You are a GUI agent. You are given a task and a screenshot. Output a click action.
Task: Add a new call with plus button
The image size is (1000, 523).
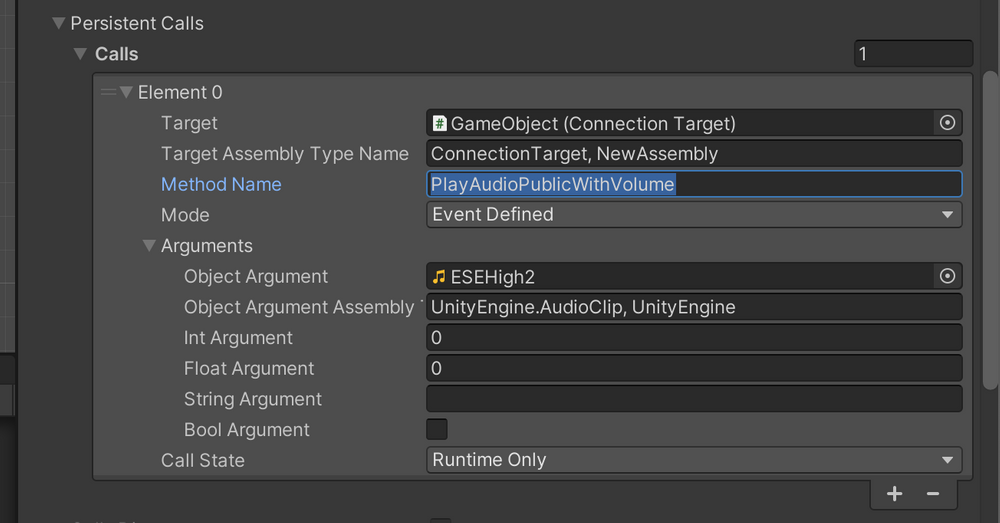894,494
